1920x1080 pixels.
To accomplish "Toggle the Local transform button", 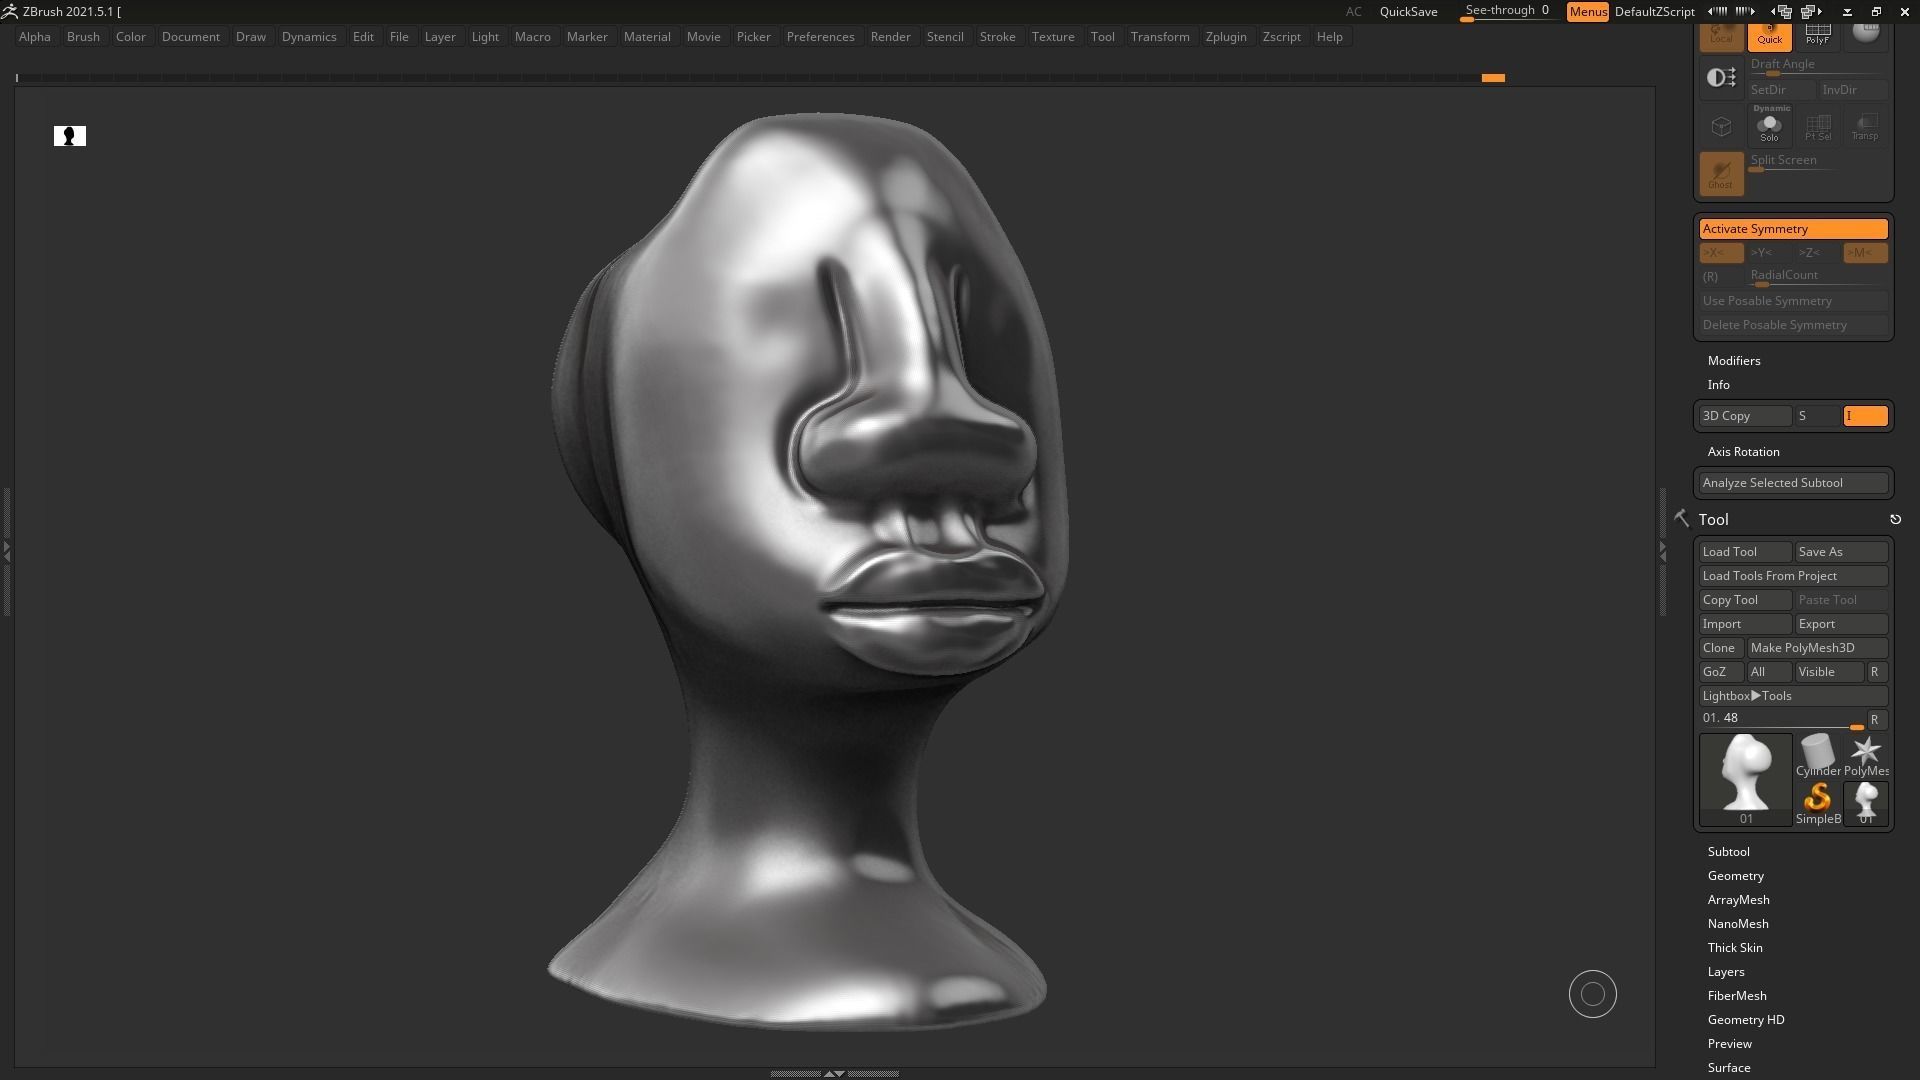I will (1721, 36).
